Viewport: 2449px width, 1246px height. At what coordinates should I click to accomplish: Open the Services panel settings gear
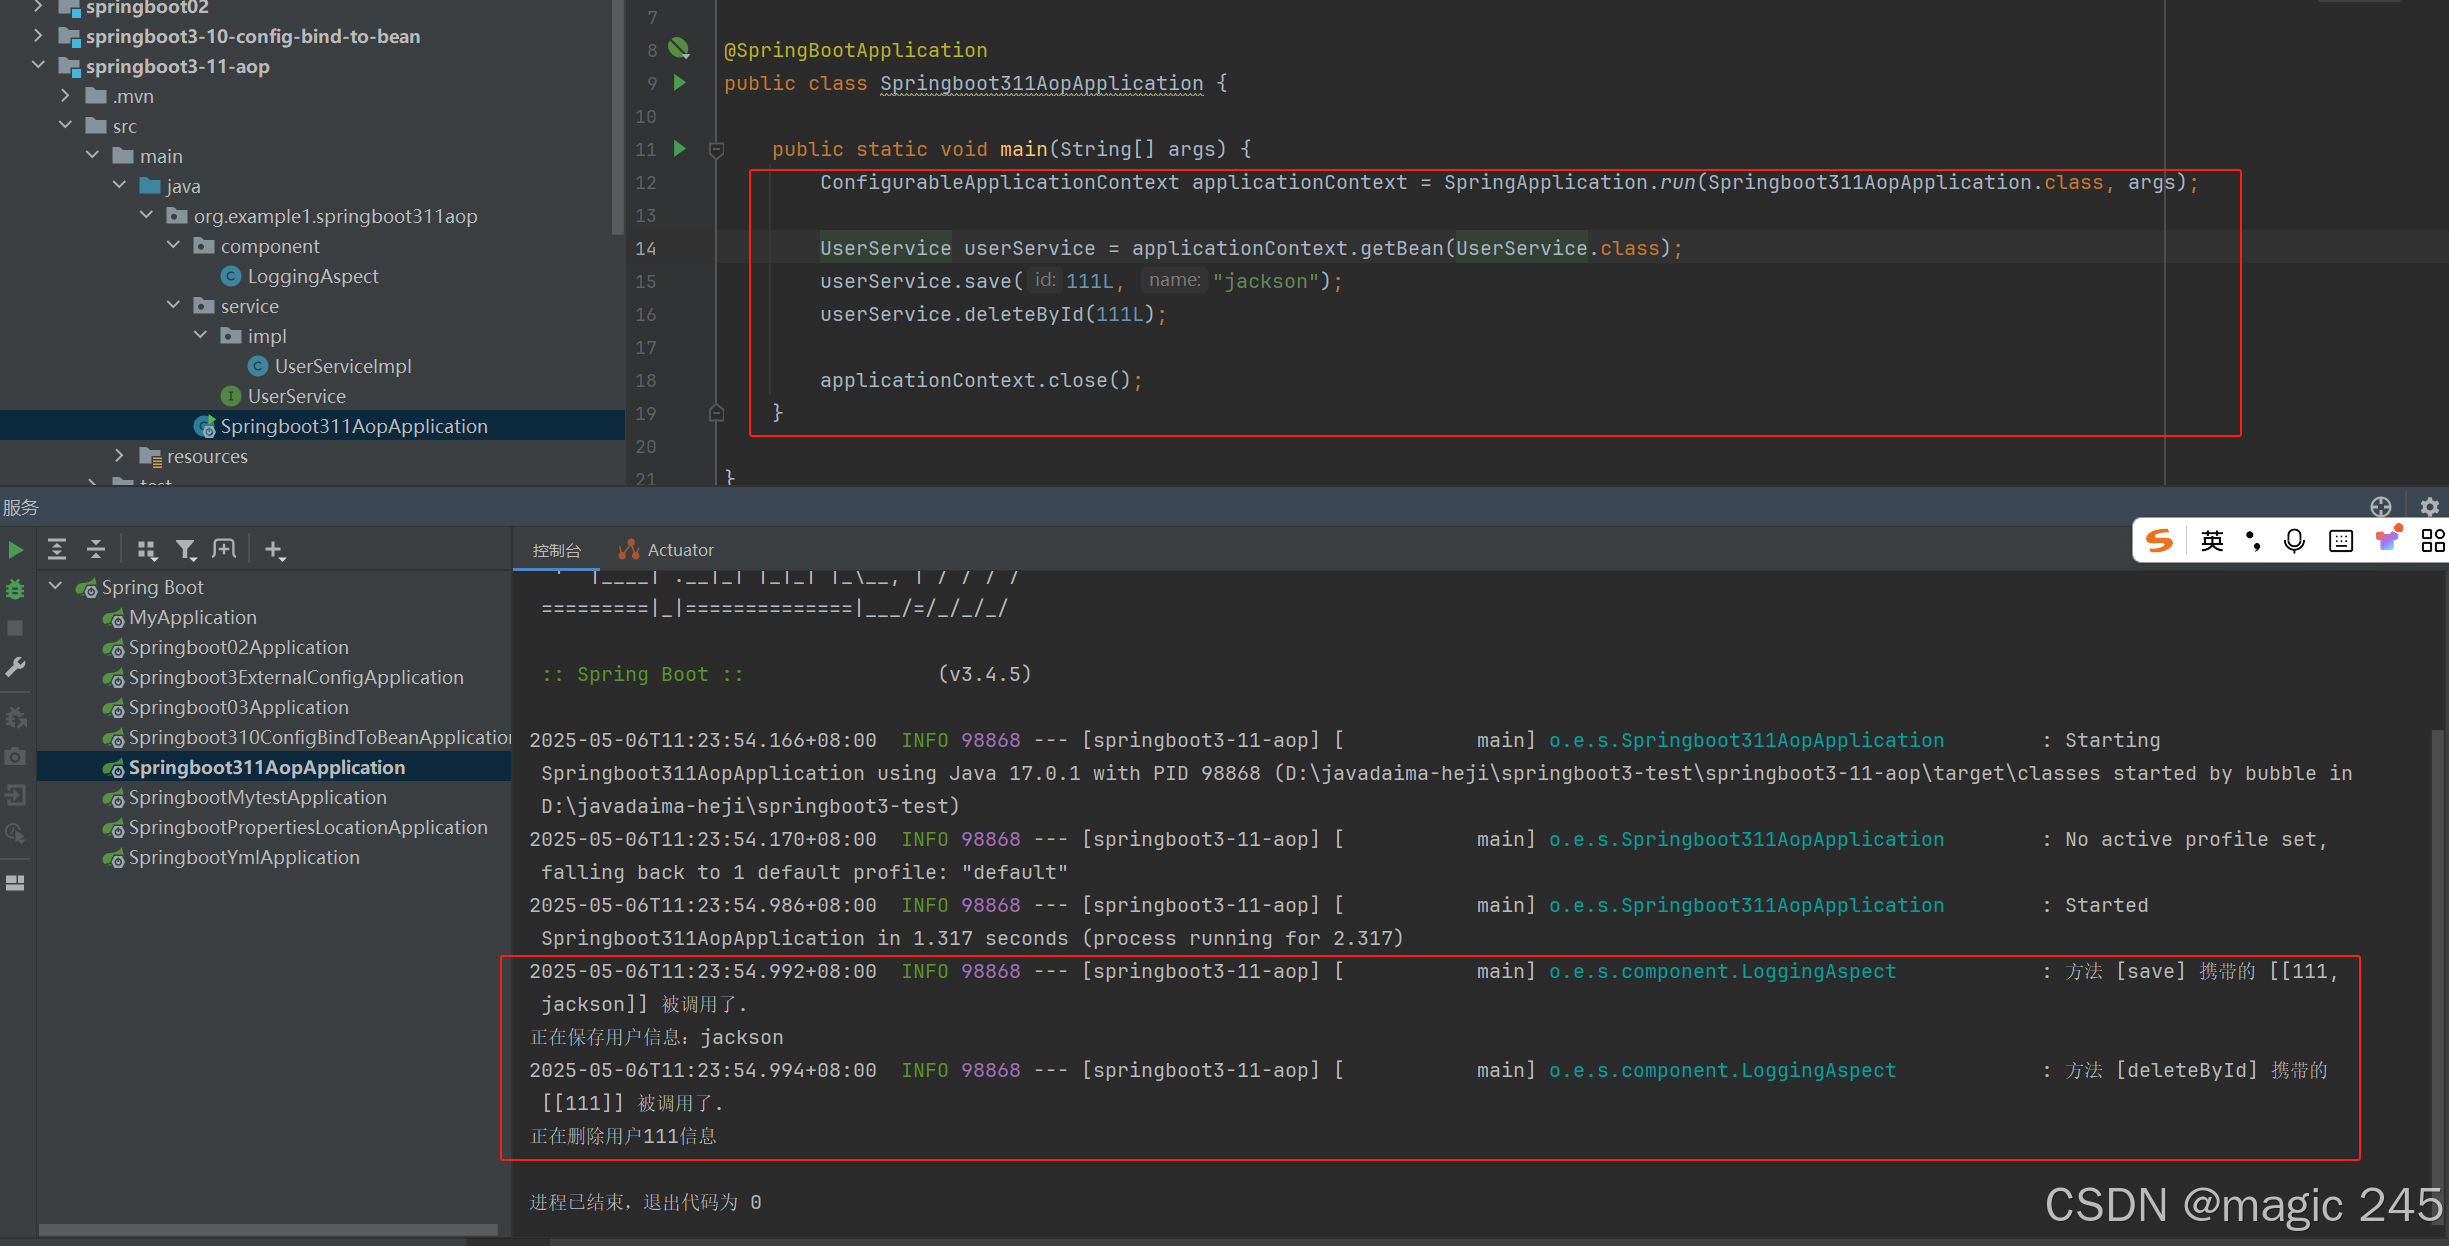point(2429,507)
